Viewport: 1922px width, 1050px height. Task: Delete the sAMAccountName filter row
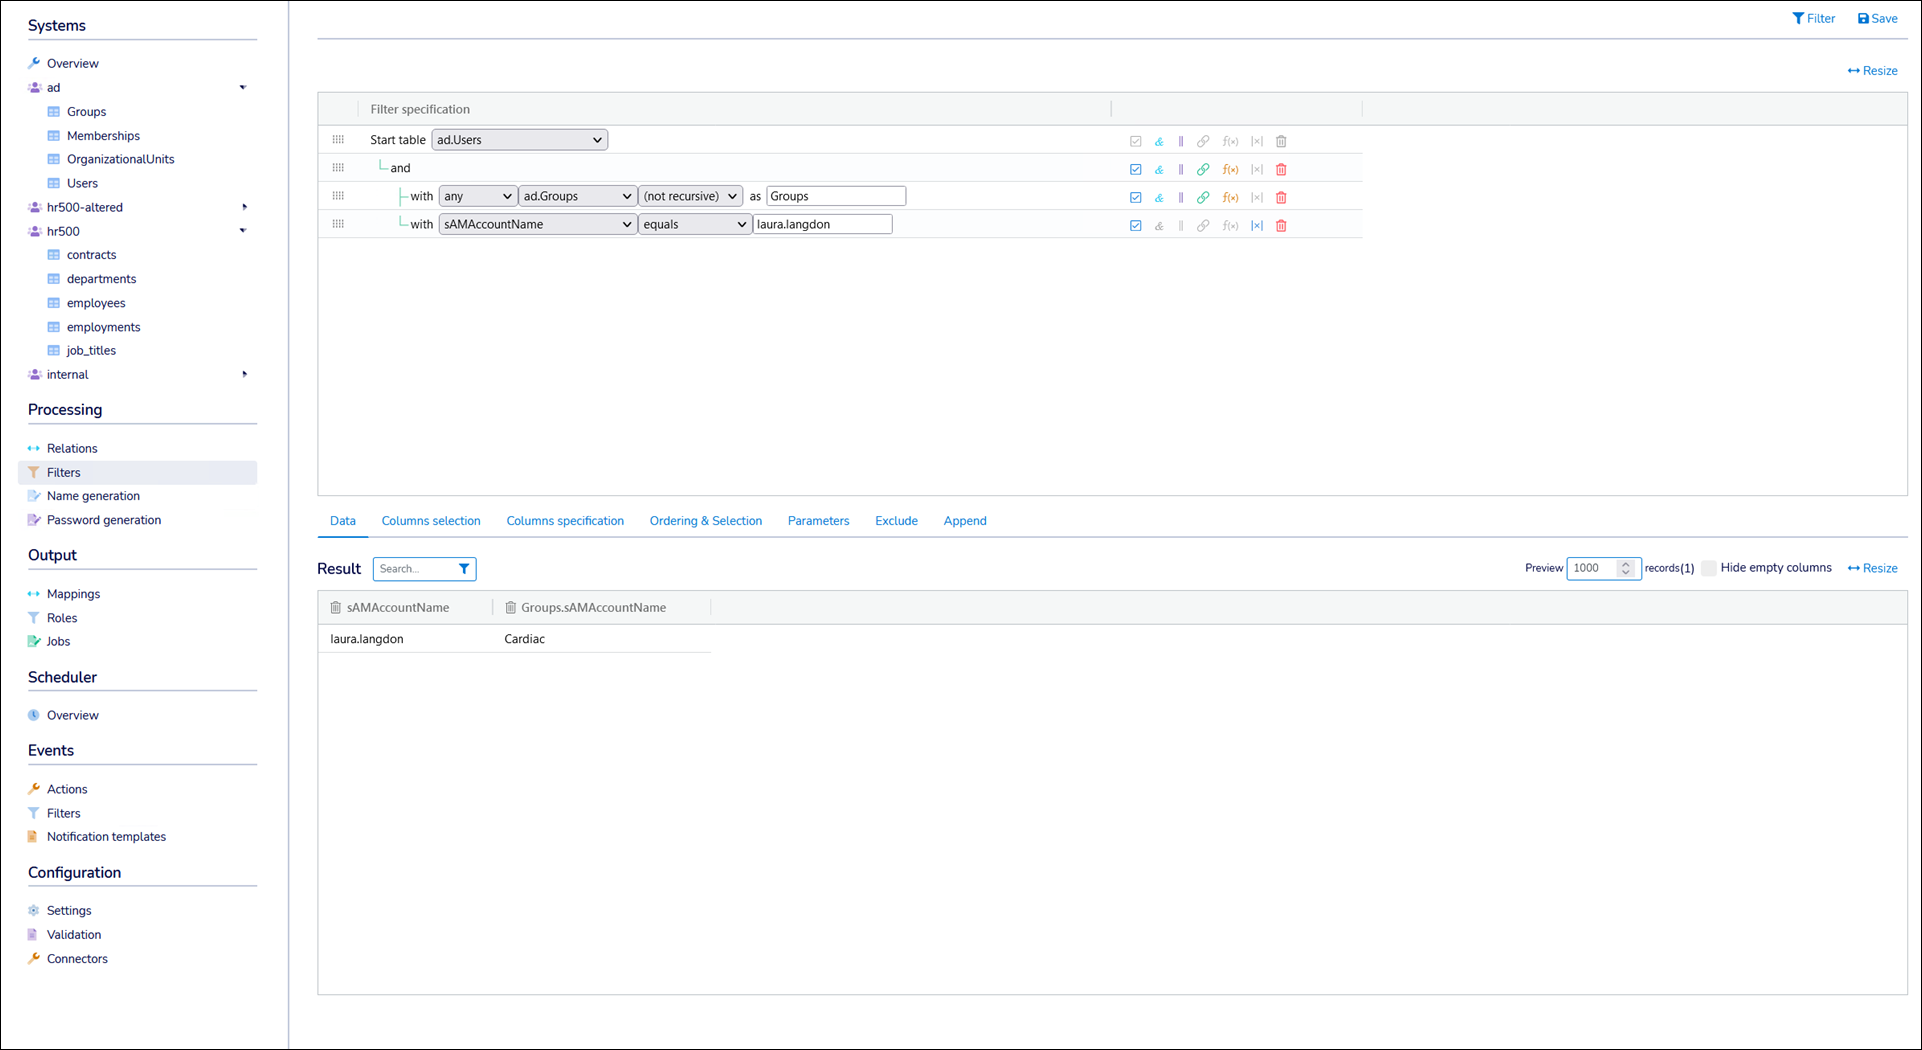point(1281,226)
